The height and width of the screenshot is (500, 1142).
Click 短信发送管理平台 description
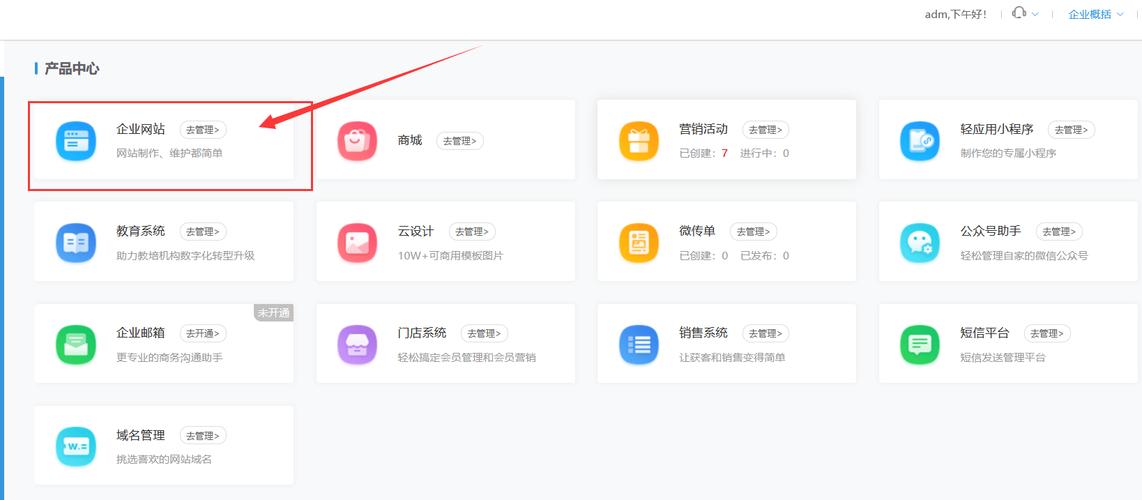pyautogui.click(x=1003, y=357)
